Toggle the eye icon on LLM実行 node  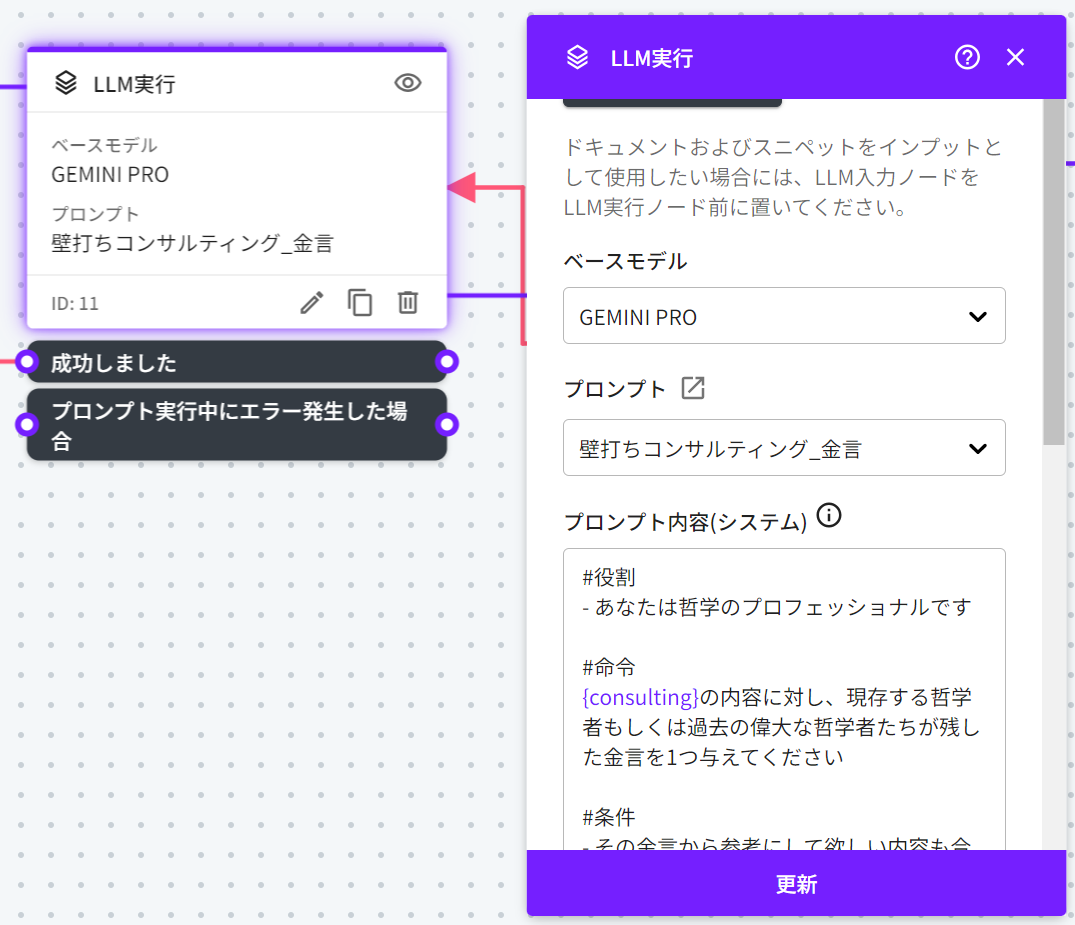click(408, 83)
